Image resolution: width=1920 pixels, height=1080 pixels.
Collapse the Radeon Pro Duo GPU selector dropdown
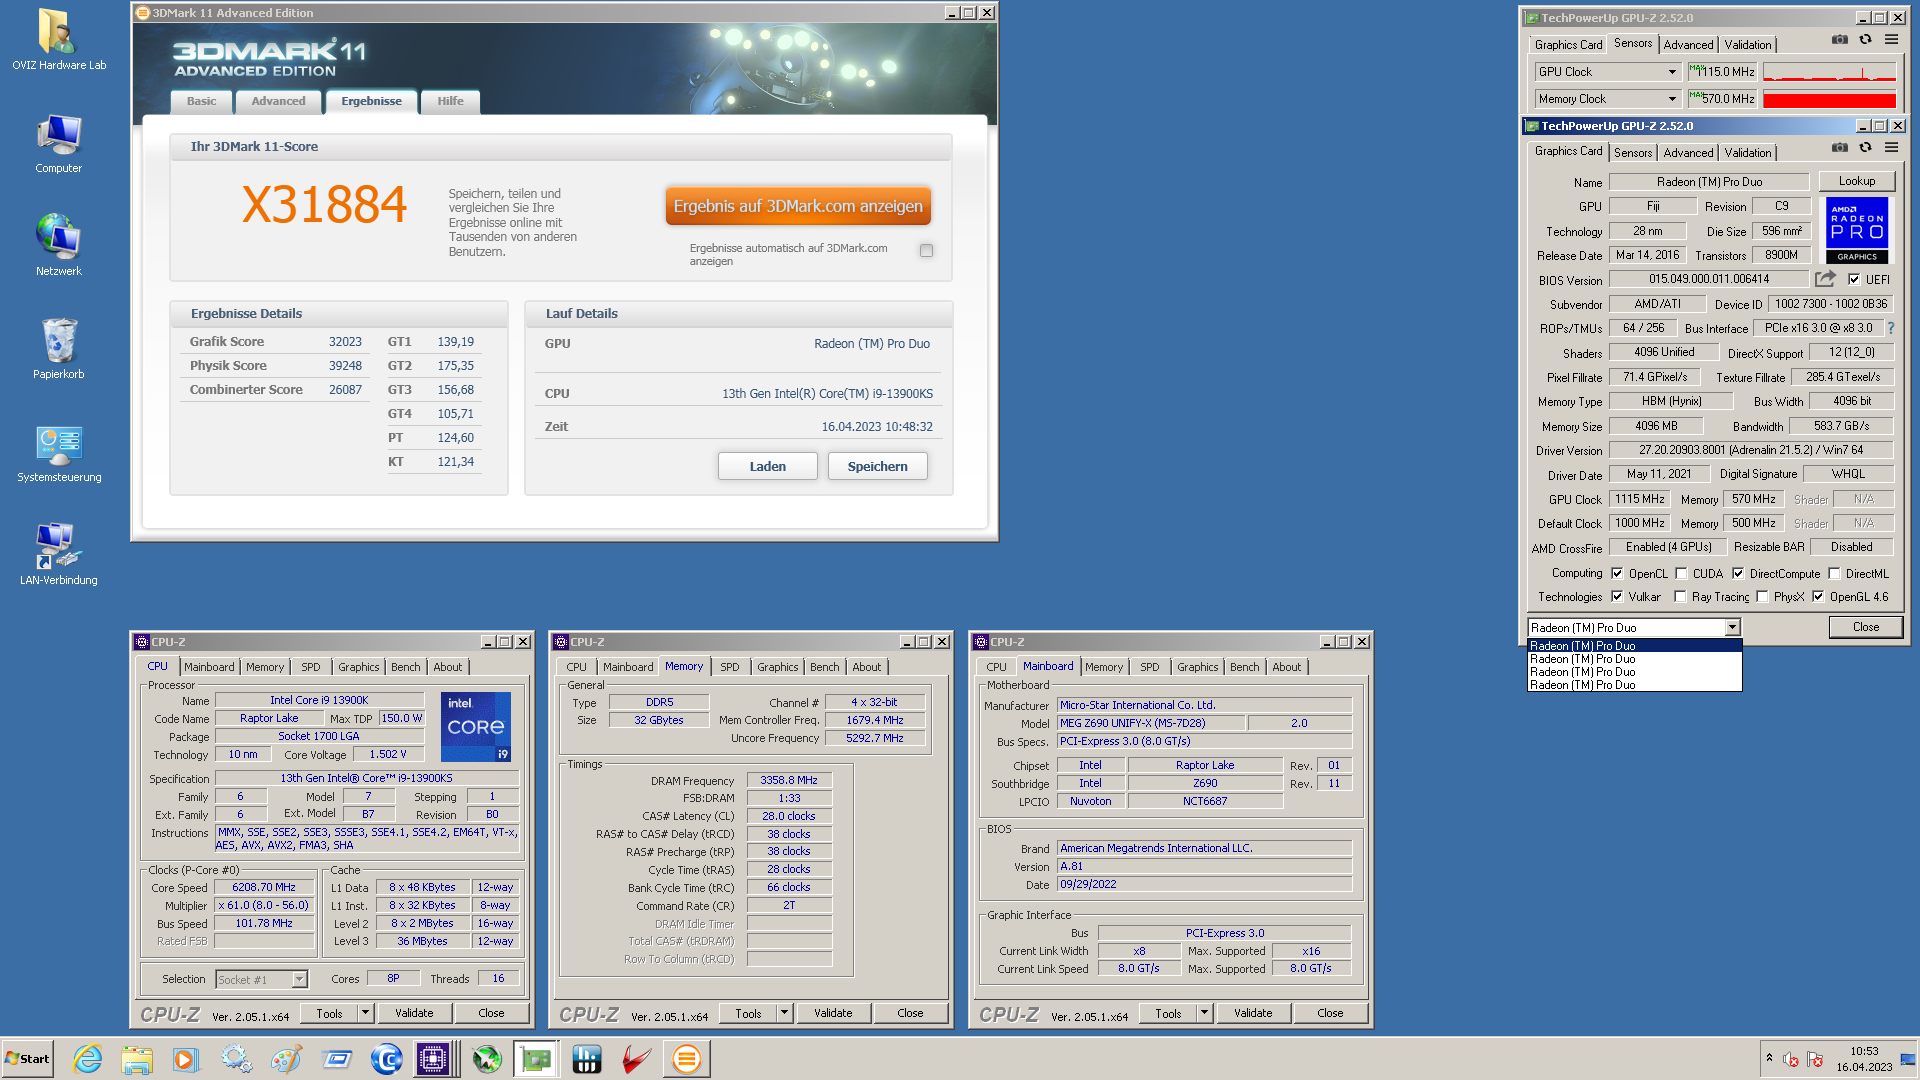coord(1732,628)
